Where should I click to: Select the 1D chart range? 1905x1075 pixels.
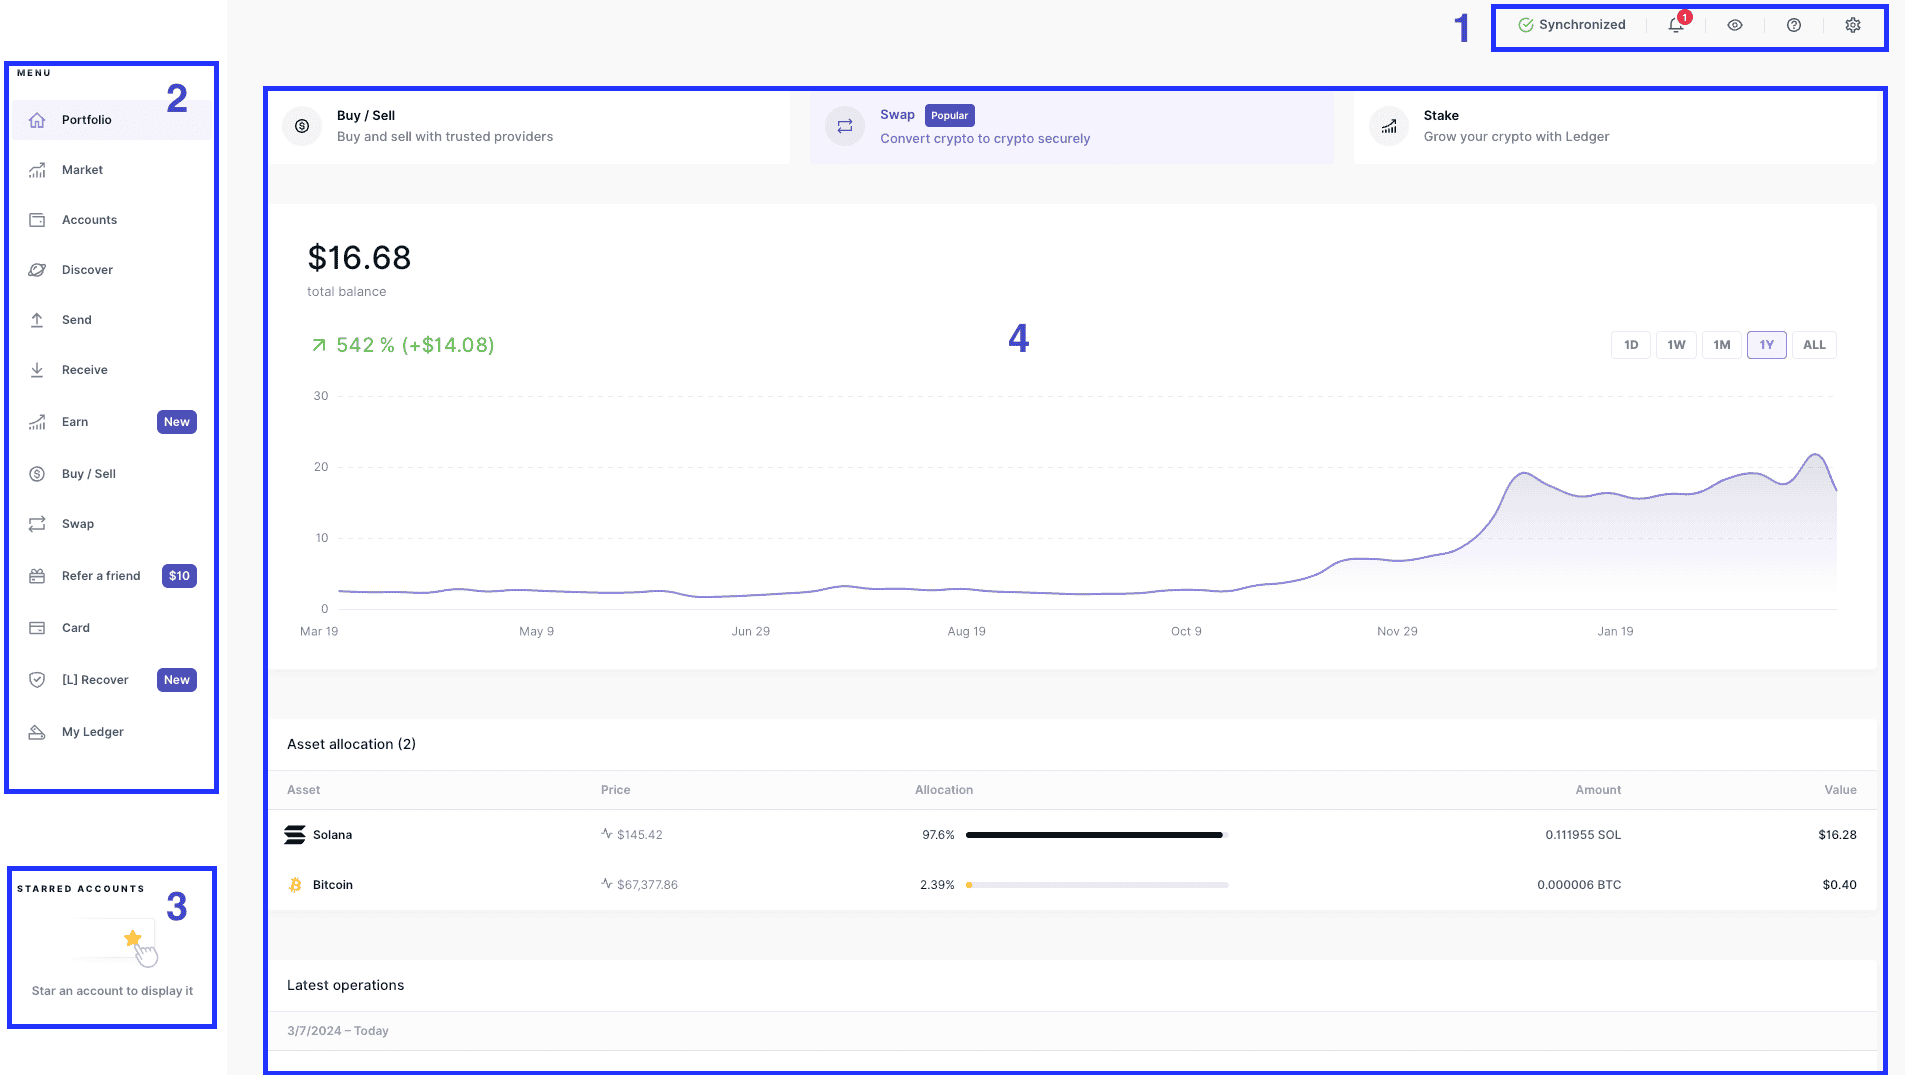tap(1631, 345)
